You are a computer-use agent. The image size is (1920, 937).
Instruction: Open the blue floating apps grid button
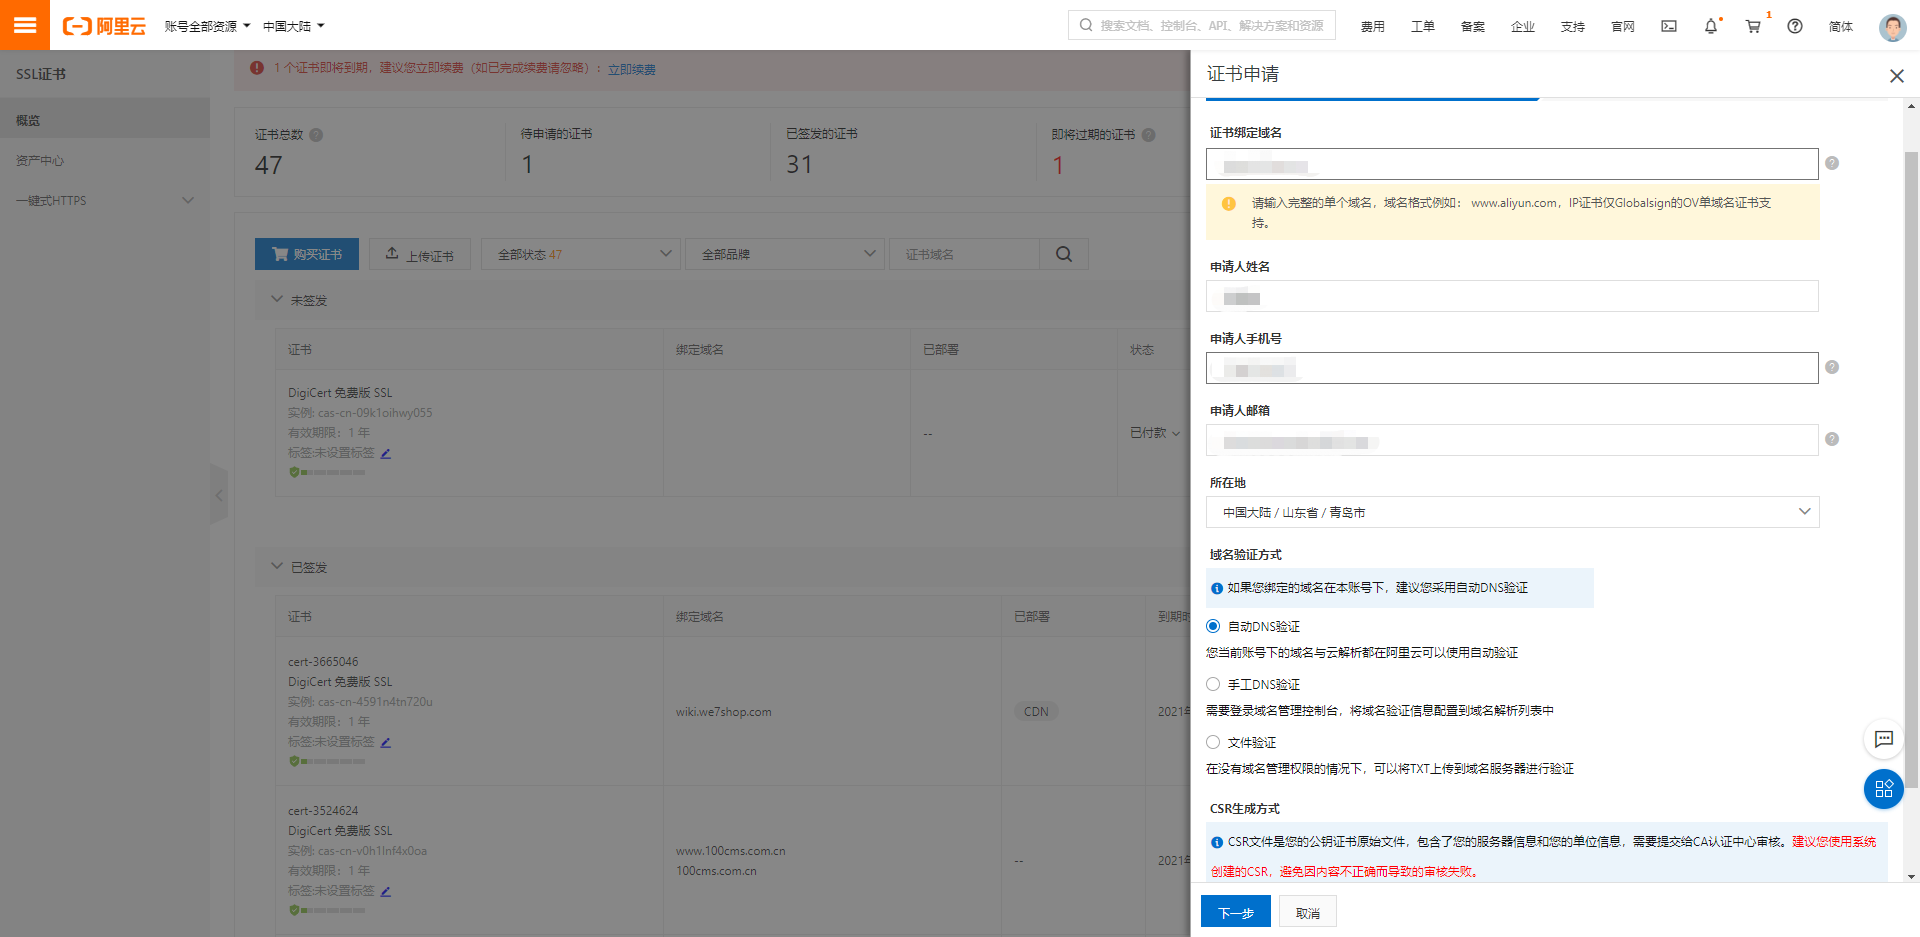pos(1884,789)
